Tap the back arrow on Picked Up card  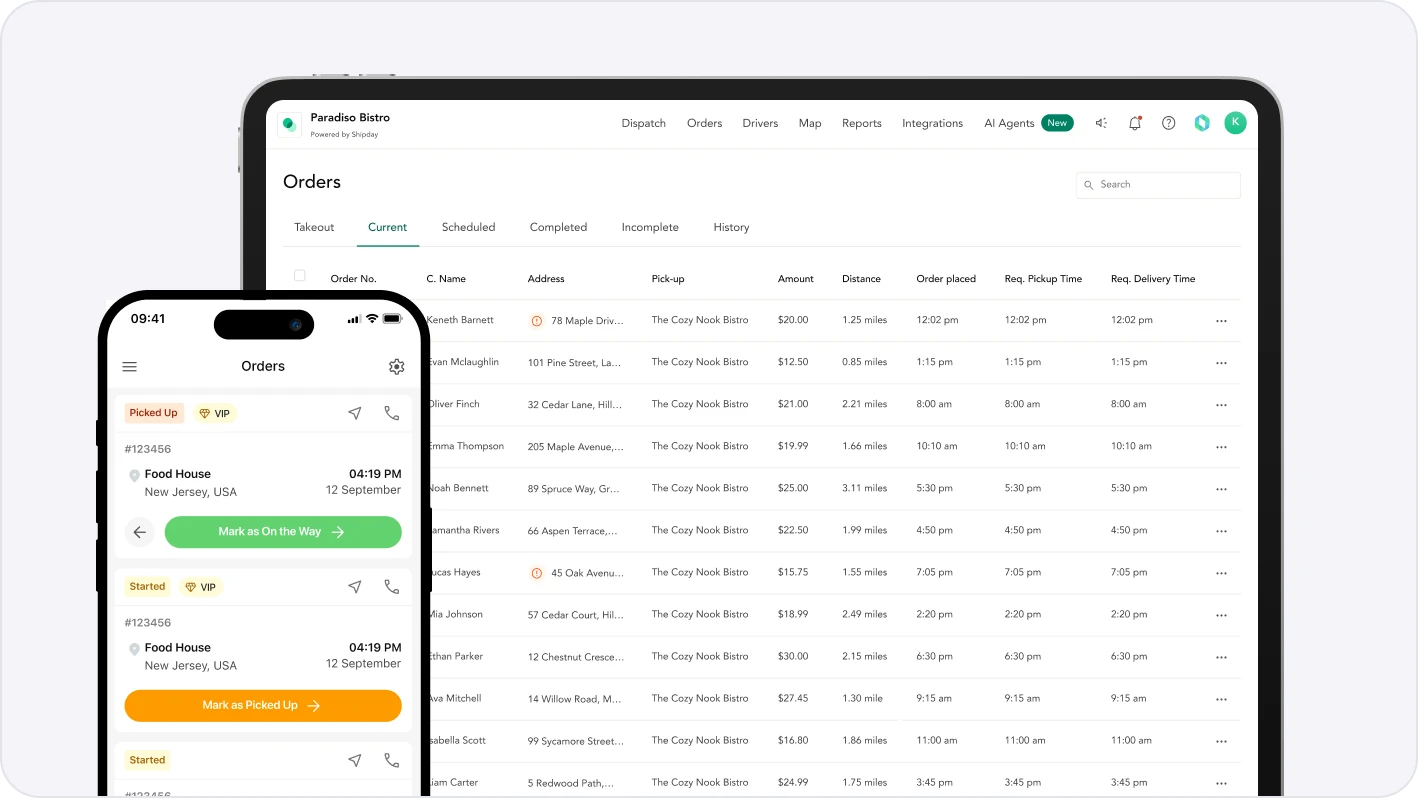140,532
